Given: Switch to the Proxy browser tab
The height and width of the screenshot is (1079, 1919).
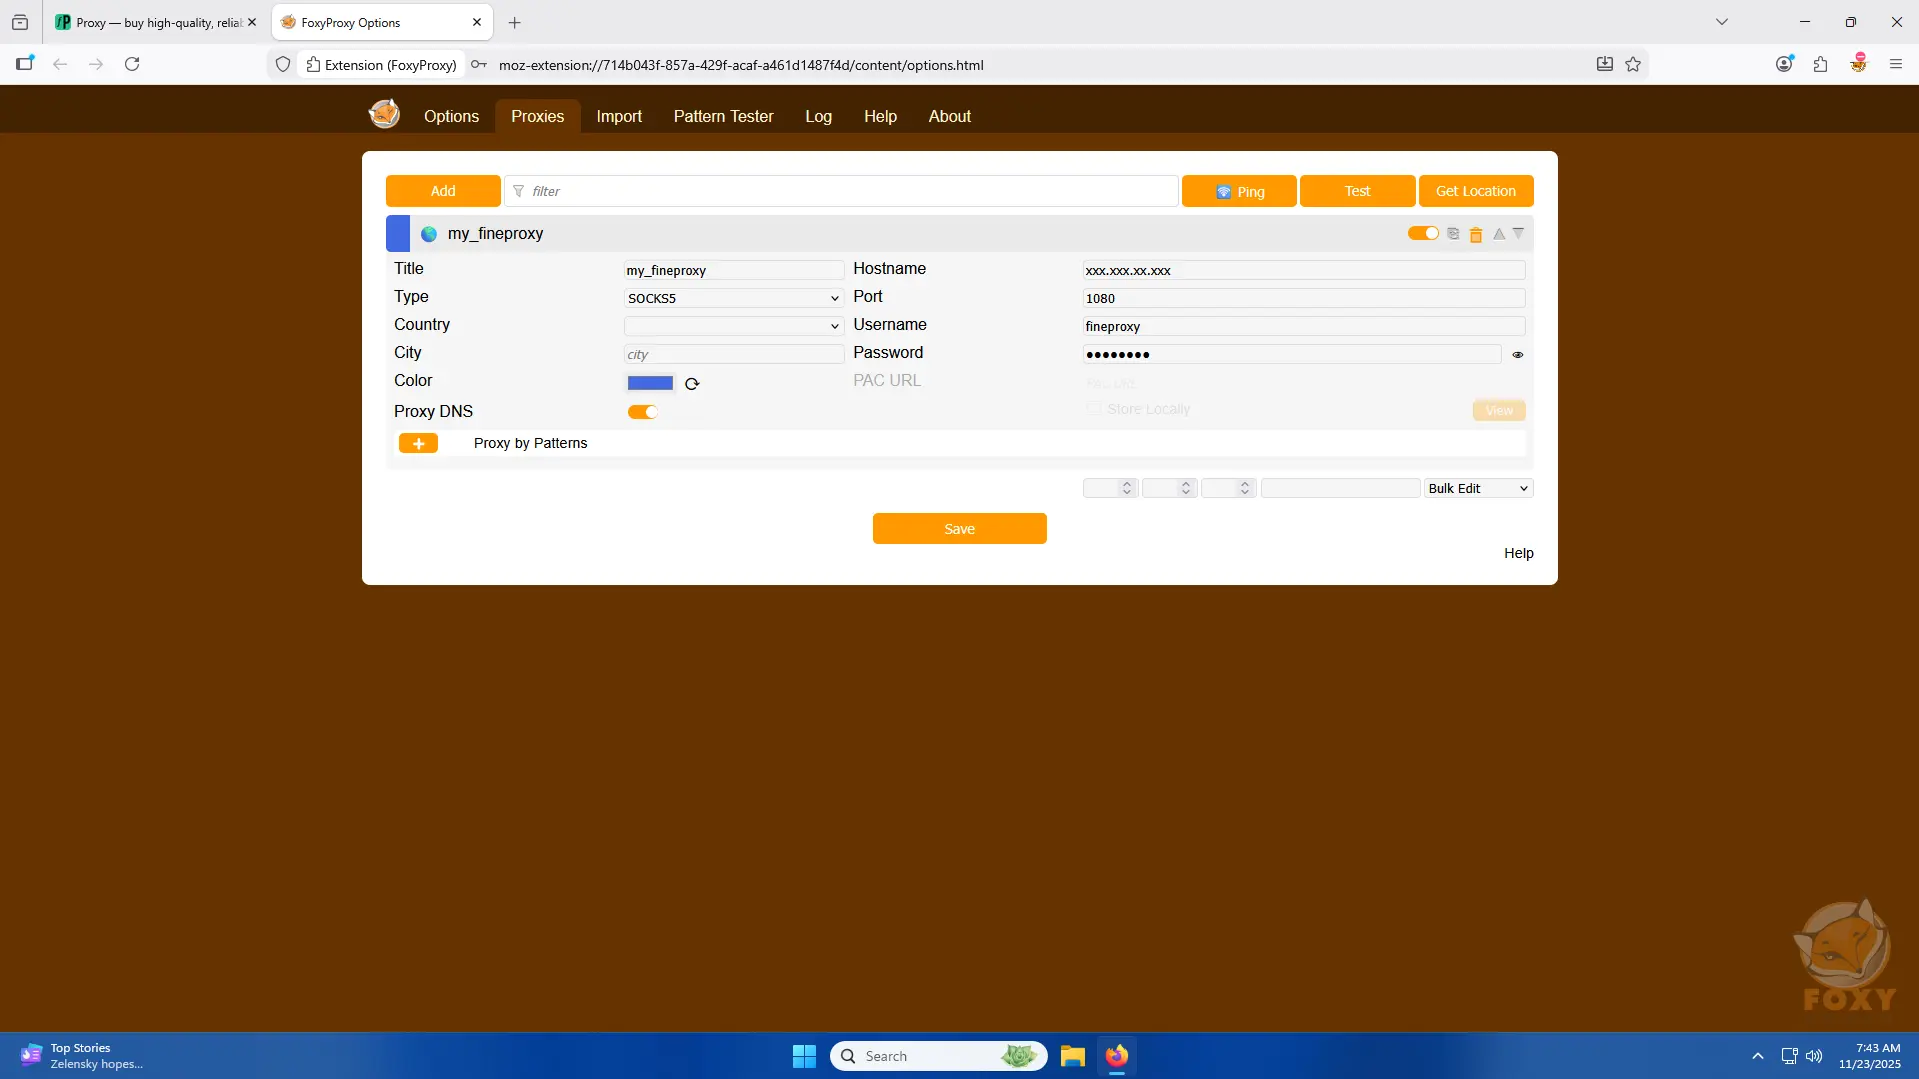Looking at the screenshot, I should click(x=156, y=22).
